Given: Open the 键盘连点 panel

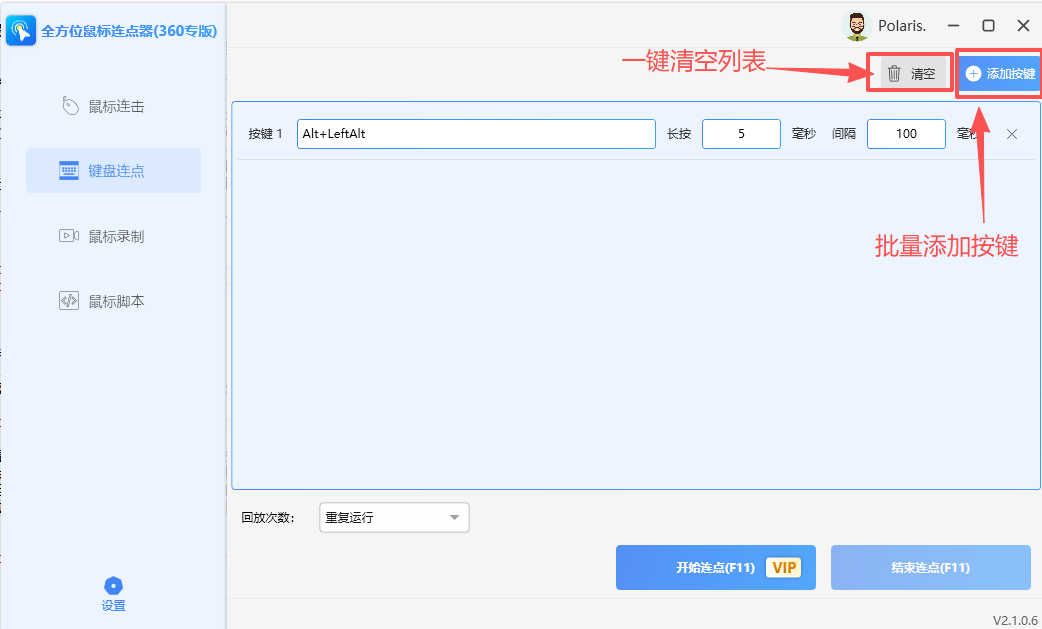Looking at the screenshot, I should 113,170.
